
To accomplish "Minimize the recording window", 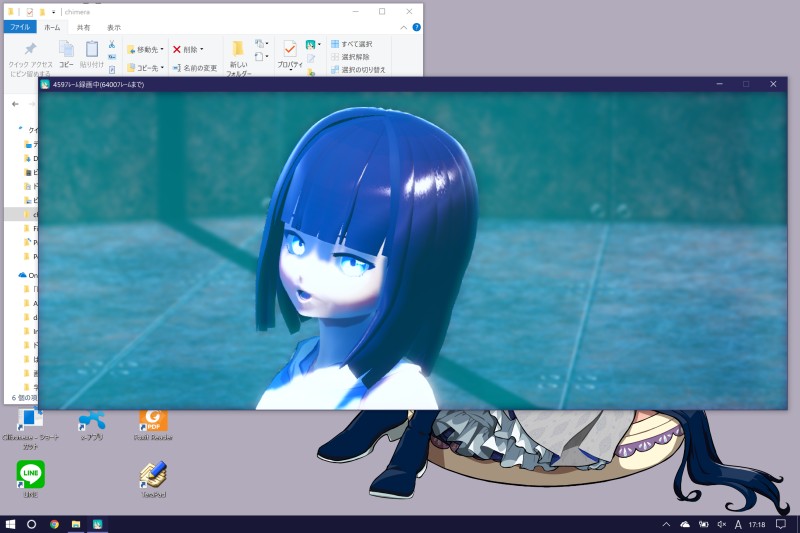I will [x=719, y=84].
